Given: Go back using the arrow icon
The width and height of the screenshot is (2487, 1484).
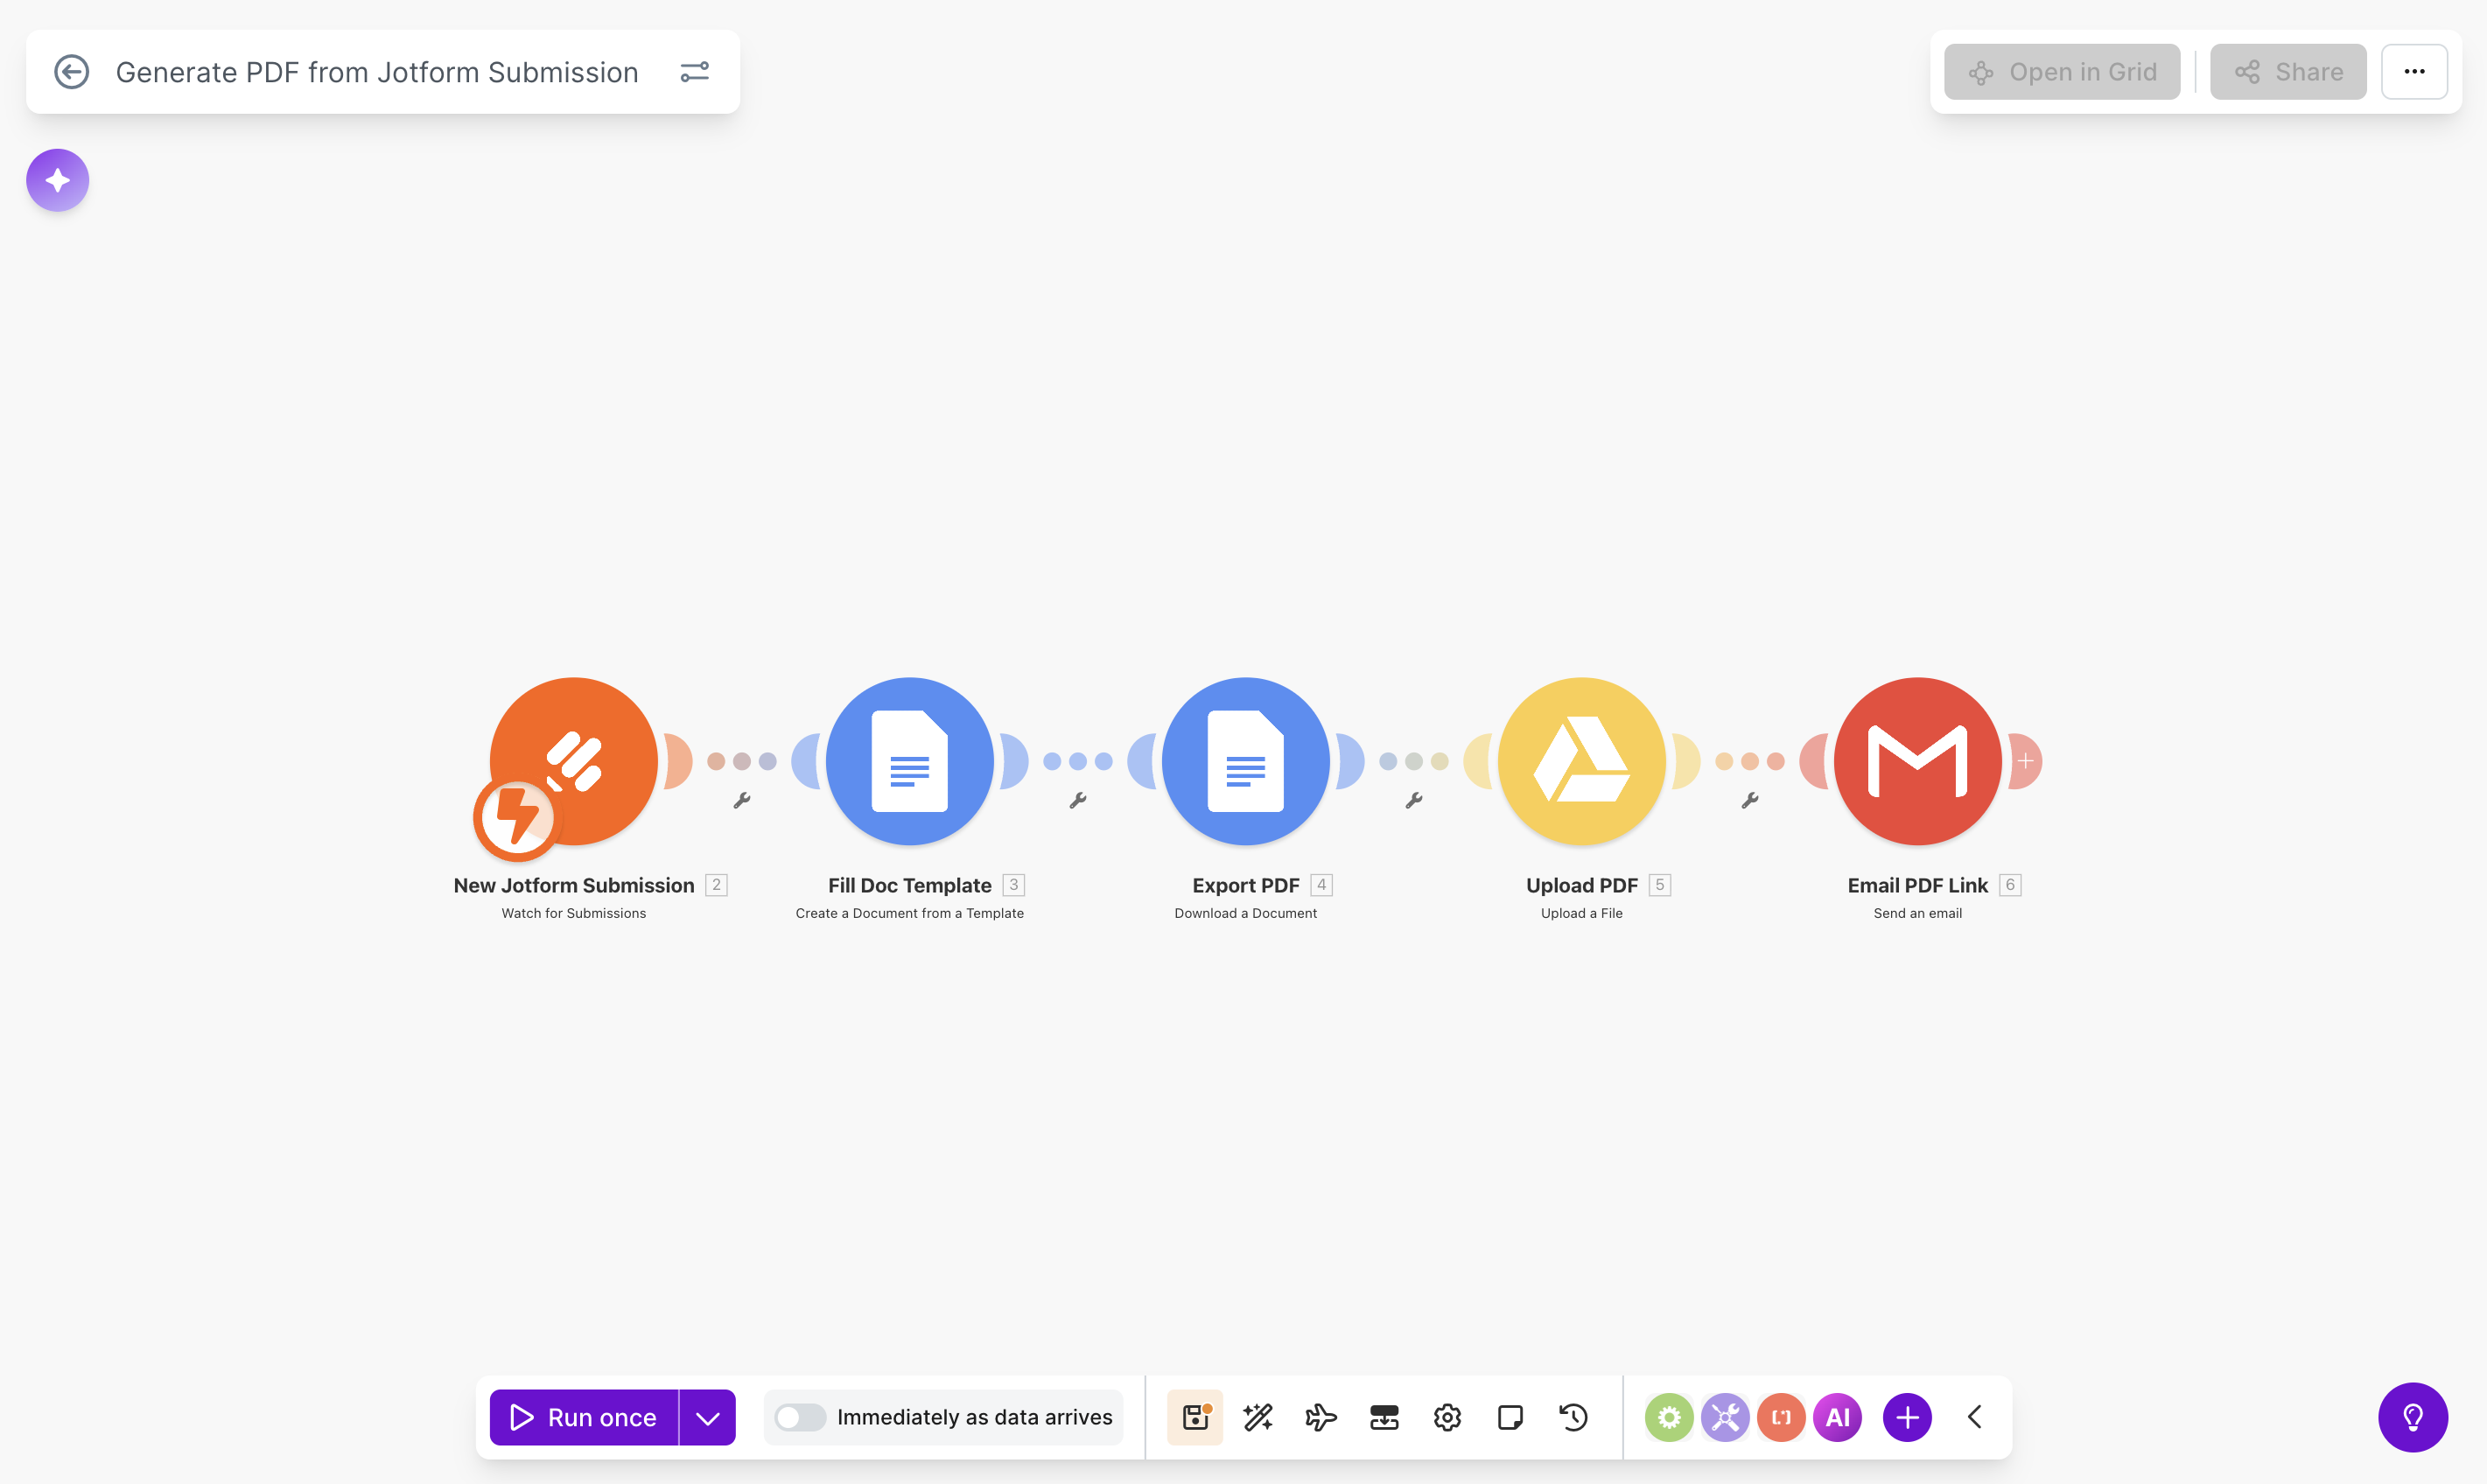Looking at the screenshot, I should (71, 72).
